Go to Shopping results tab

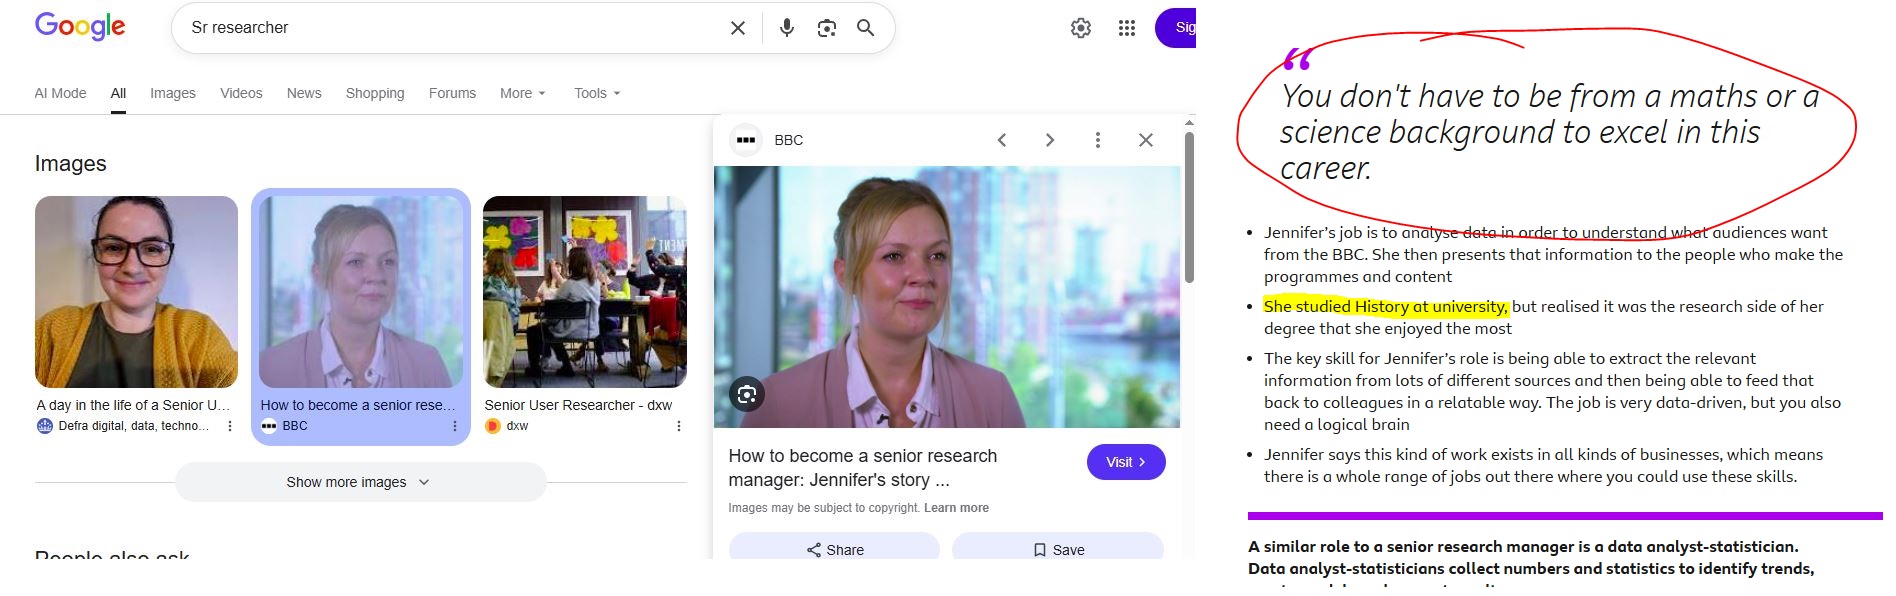click(375, 93)
